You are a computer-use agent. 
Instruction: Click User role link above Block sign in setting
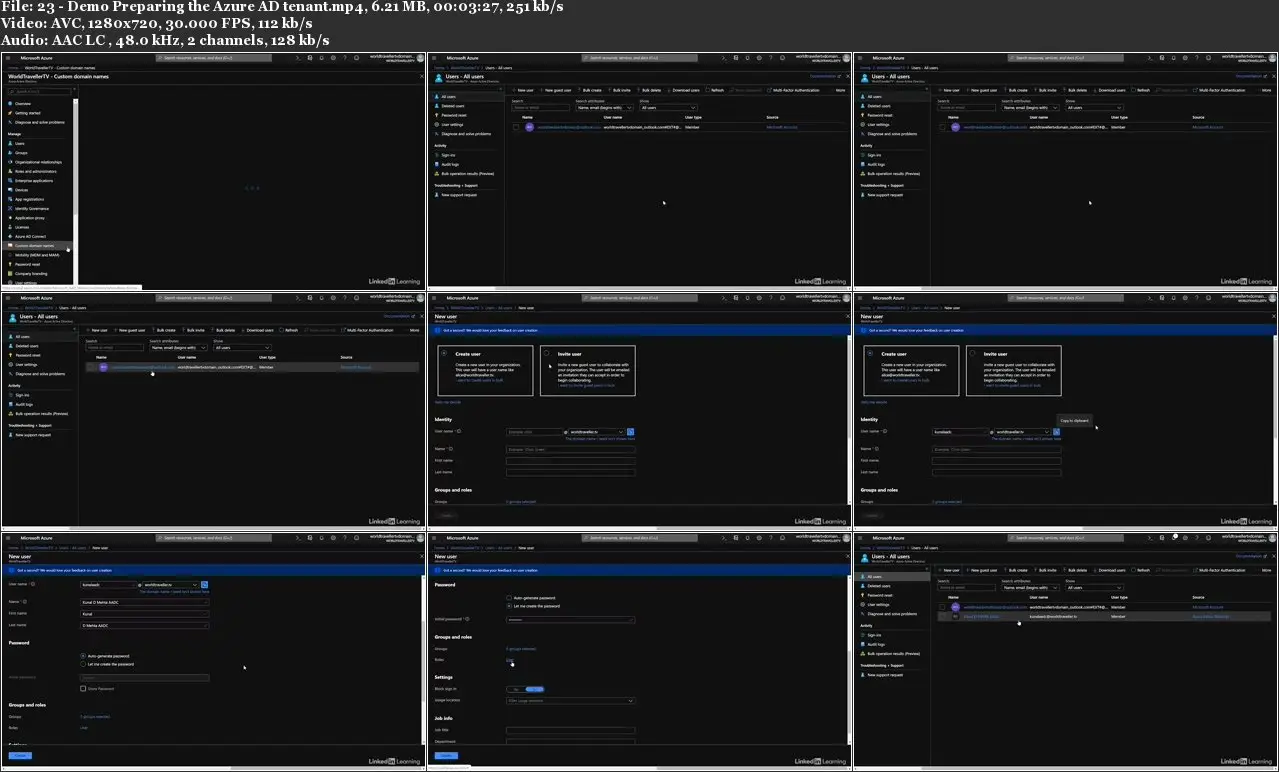[x=509, y=660]
